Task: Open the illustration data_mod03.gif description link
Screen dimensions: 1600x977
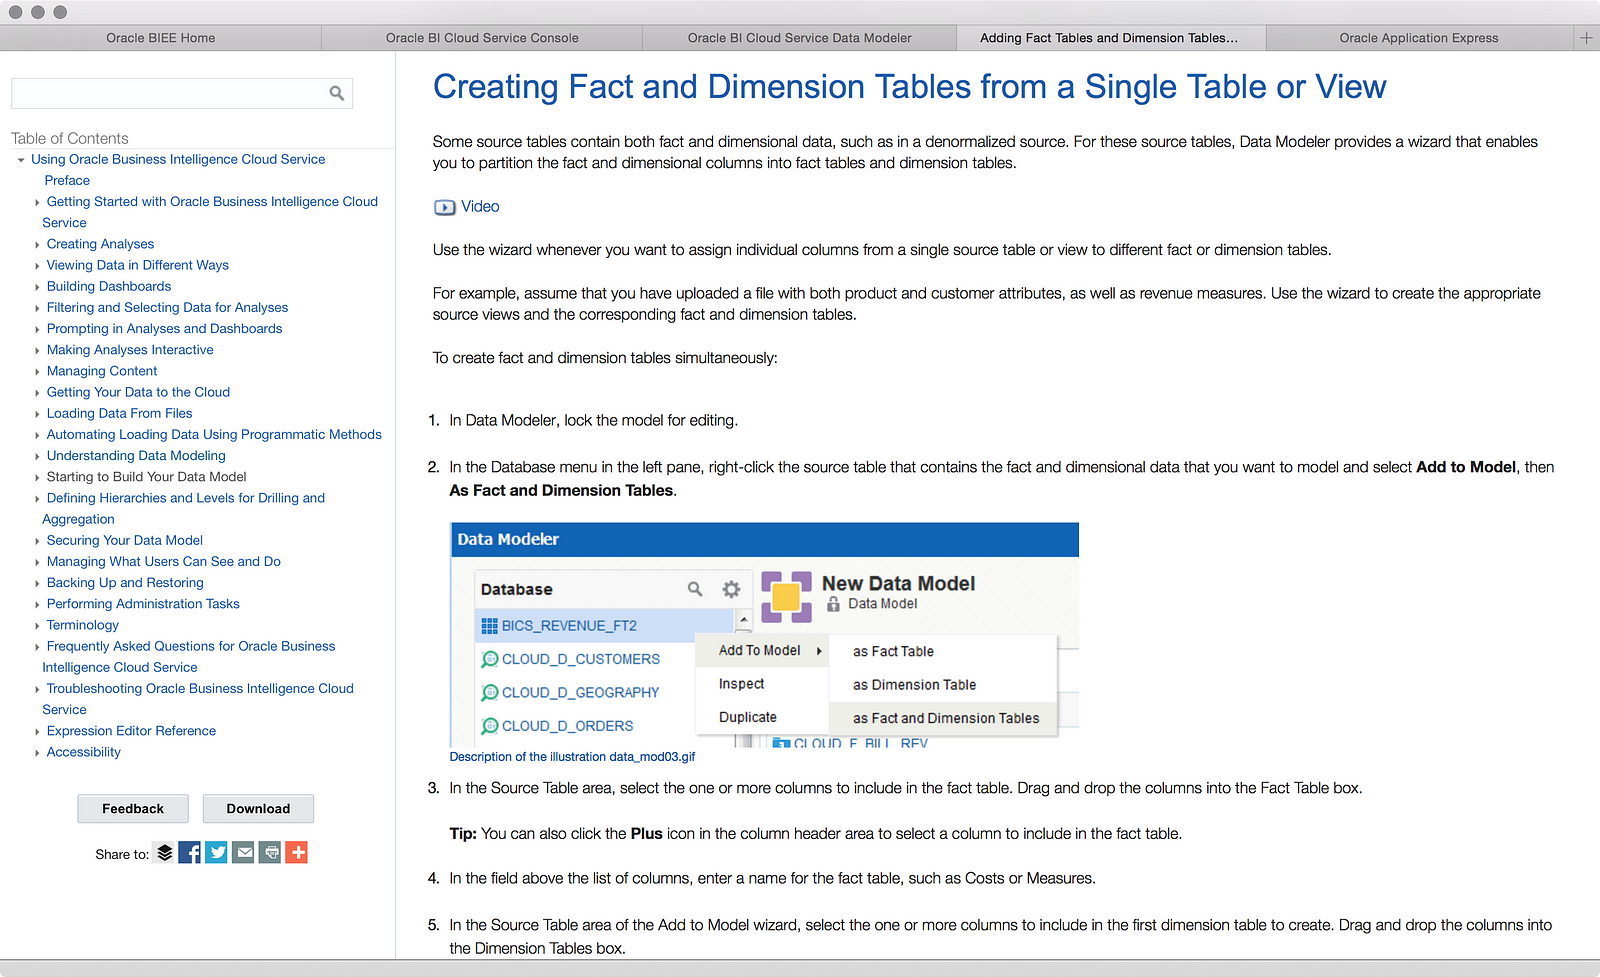Action: click(x=572, y=757)
